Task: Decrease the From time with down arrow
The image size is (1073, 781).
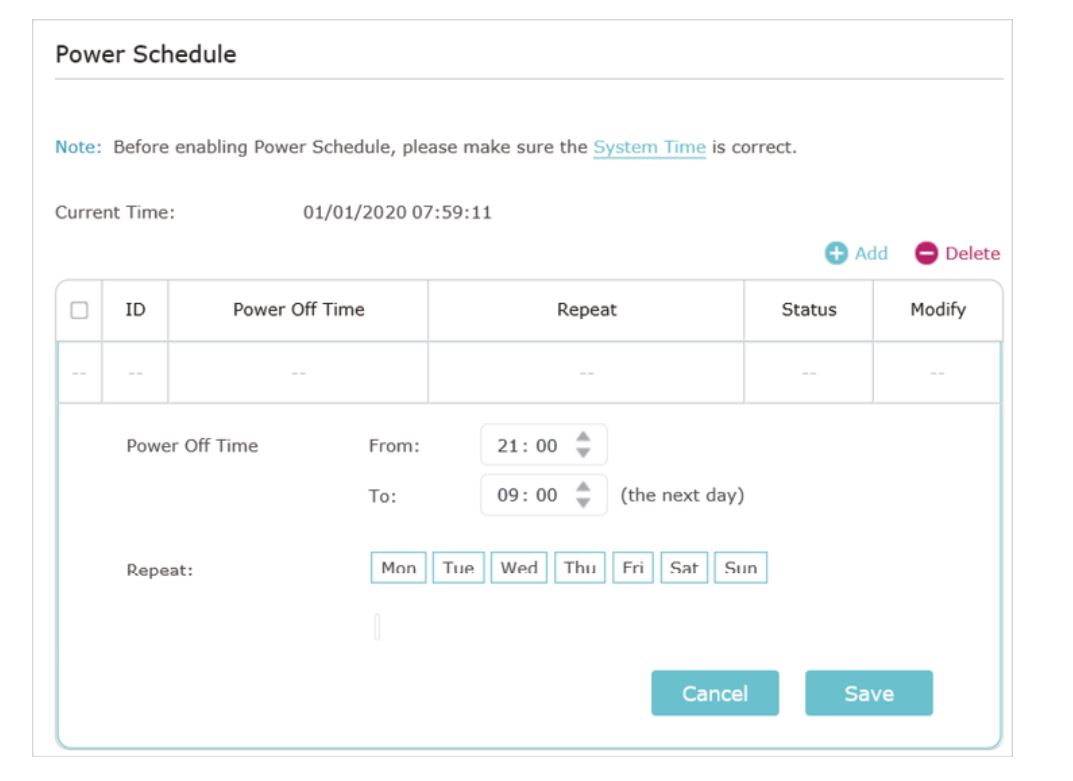Action: [x=583, y=452]
